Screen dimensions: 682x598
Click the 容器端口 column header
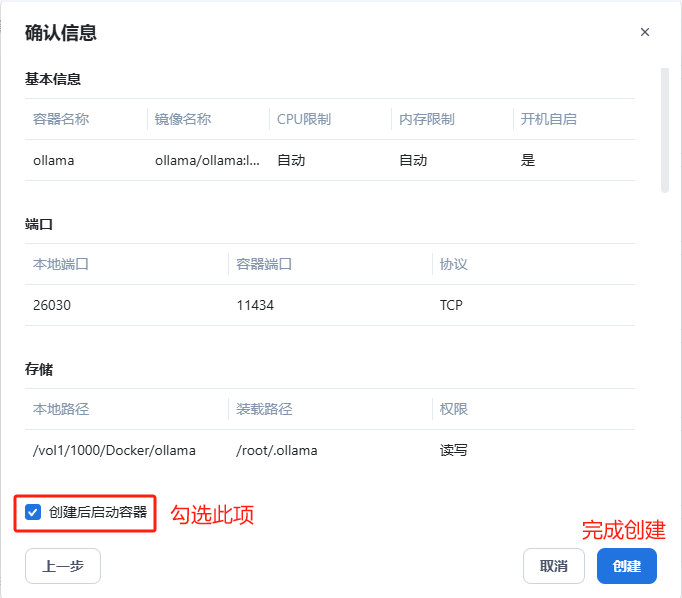(x=264, y=264)
